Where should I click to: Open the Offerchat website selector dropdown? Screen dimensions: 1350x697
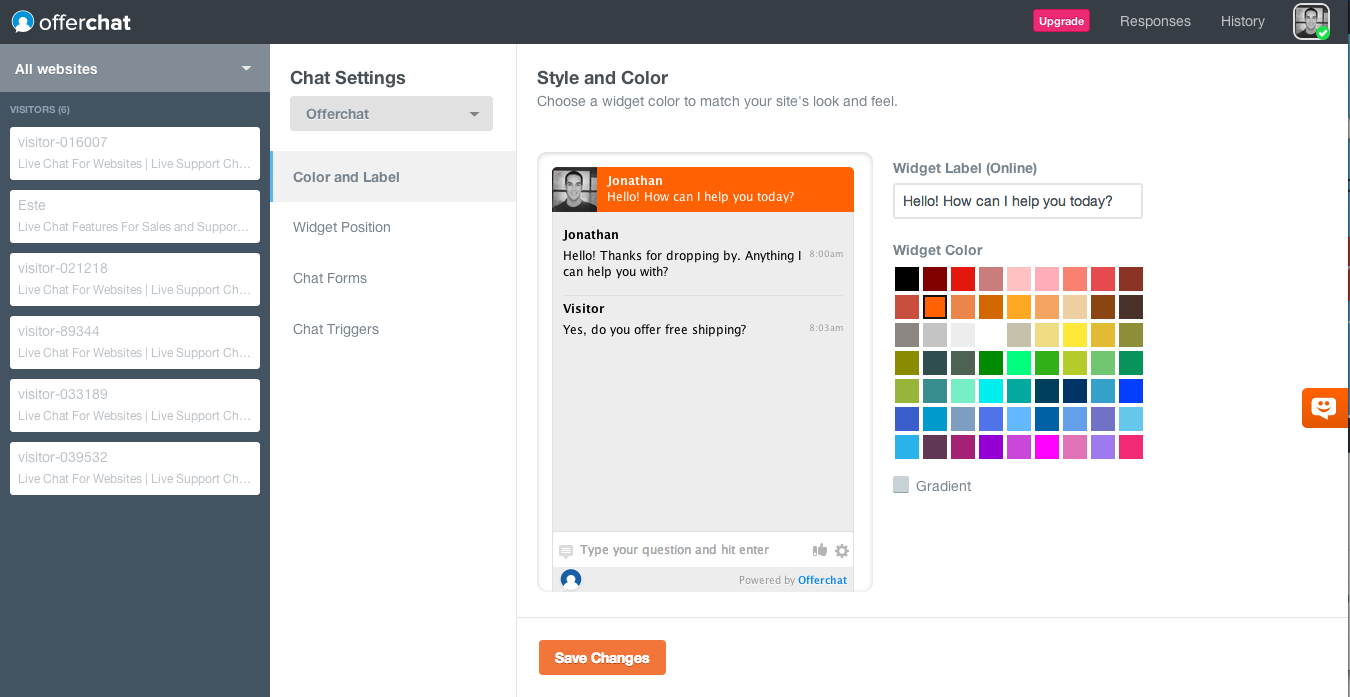tap(391, 114)
